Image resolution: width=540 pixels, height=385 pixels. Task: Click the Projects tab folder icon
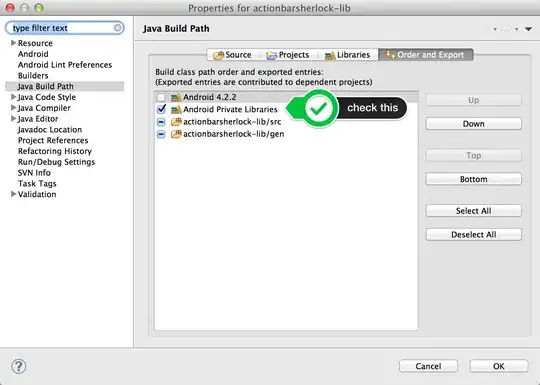pos(272,55)
